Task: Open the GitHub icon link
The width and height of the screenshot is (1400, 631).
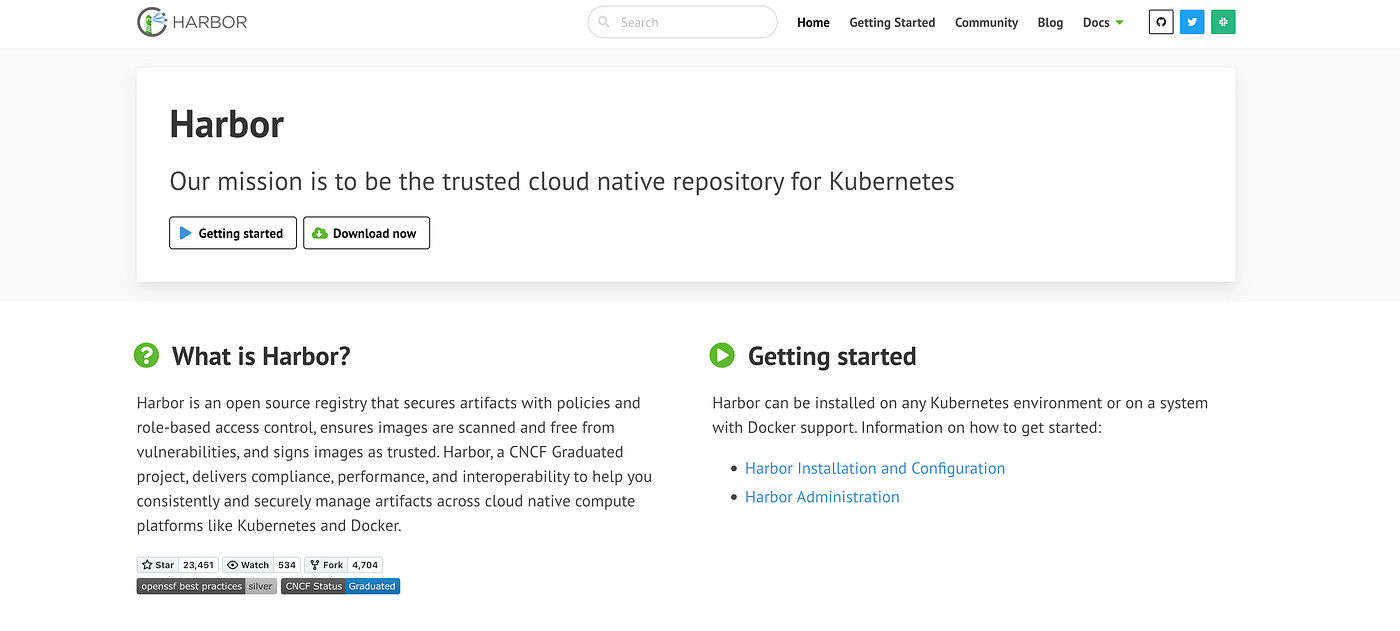Action: coord(1161,22)
